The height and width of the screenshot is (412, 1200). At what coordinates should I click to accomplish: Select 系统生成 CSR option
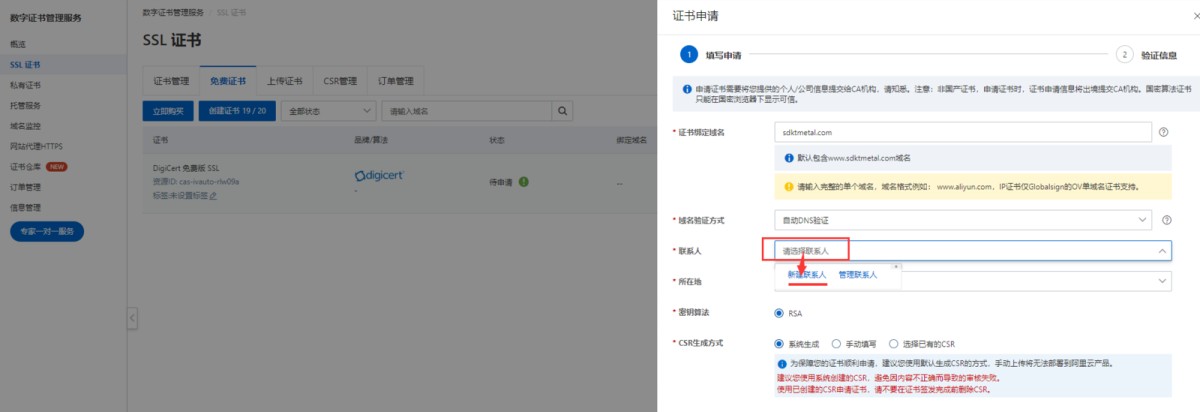pos(779,343)
